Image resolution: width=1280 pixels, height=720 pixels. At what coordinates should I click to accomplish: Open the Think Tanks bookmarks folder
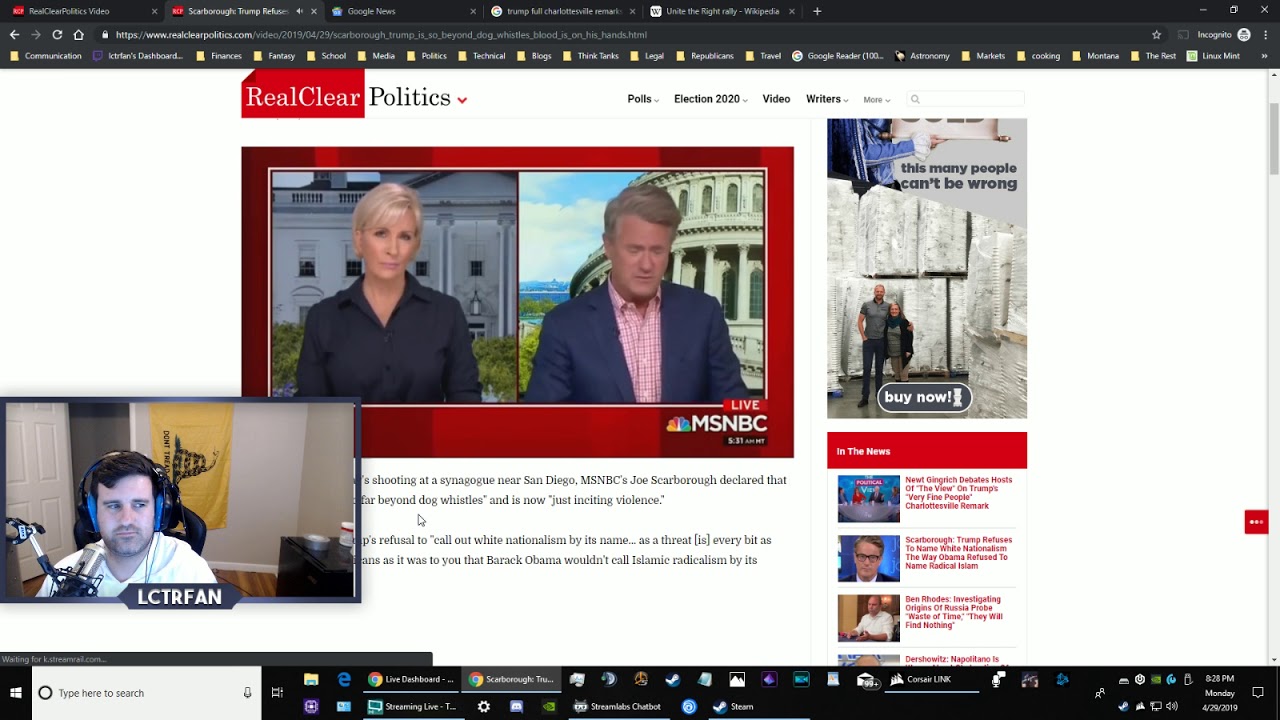590,56
